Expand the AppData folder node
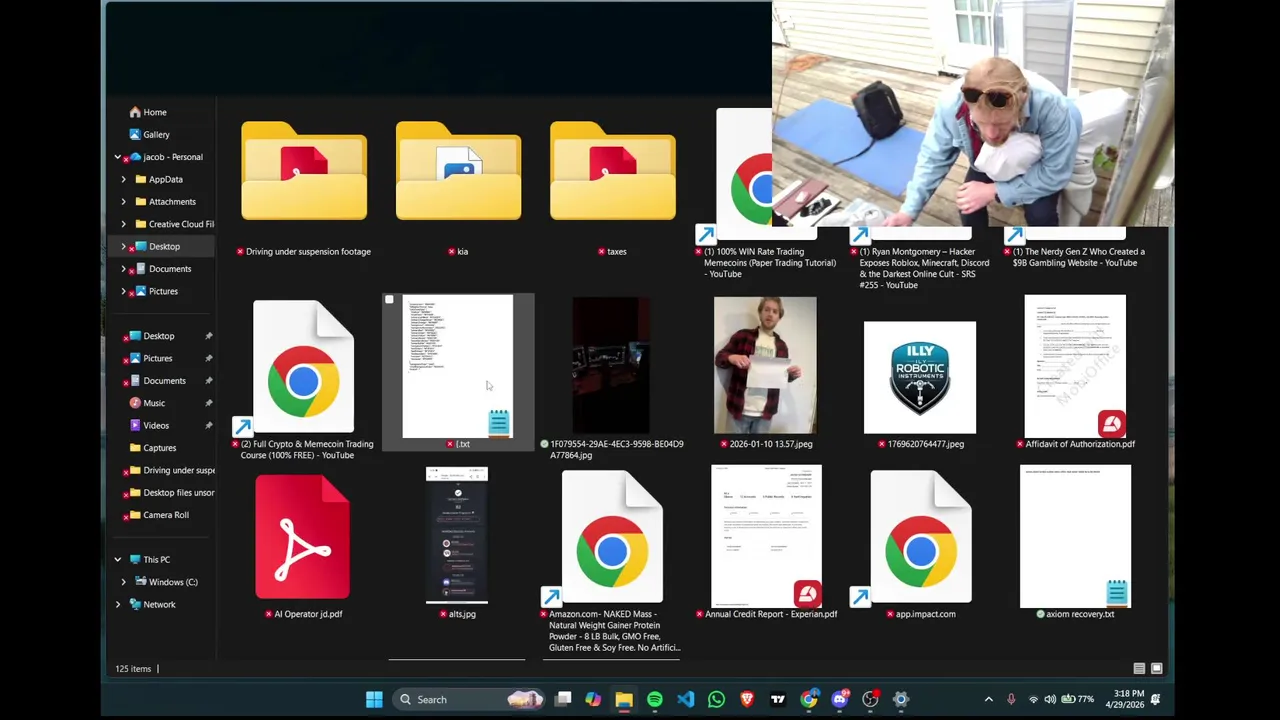Image resolution: width=1280 pixels, height=720 pixels. (123, 179)
